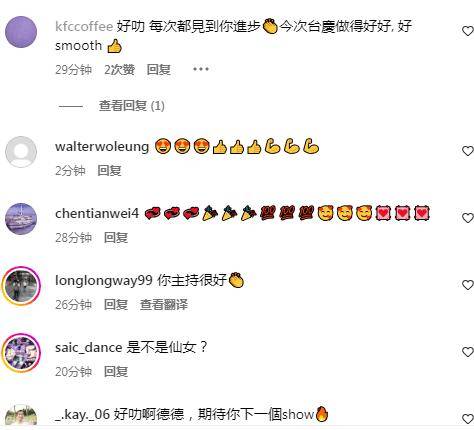Image resolution: width=474 pixels, height=430 pixels.
Task: Click 回复 under kfccoffee's comment
Action: [159, 70]
